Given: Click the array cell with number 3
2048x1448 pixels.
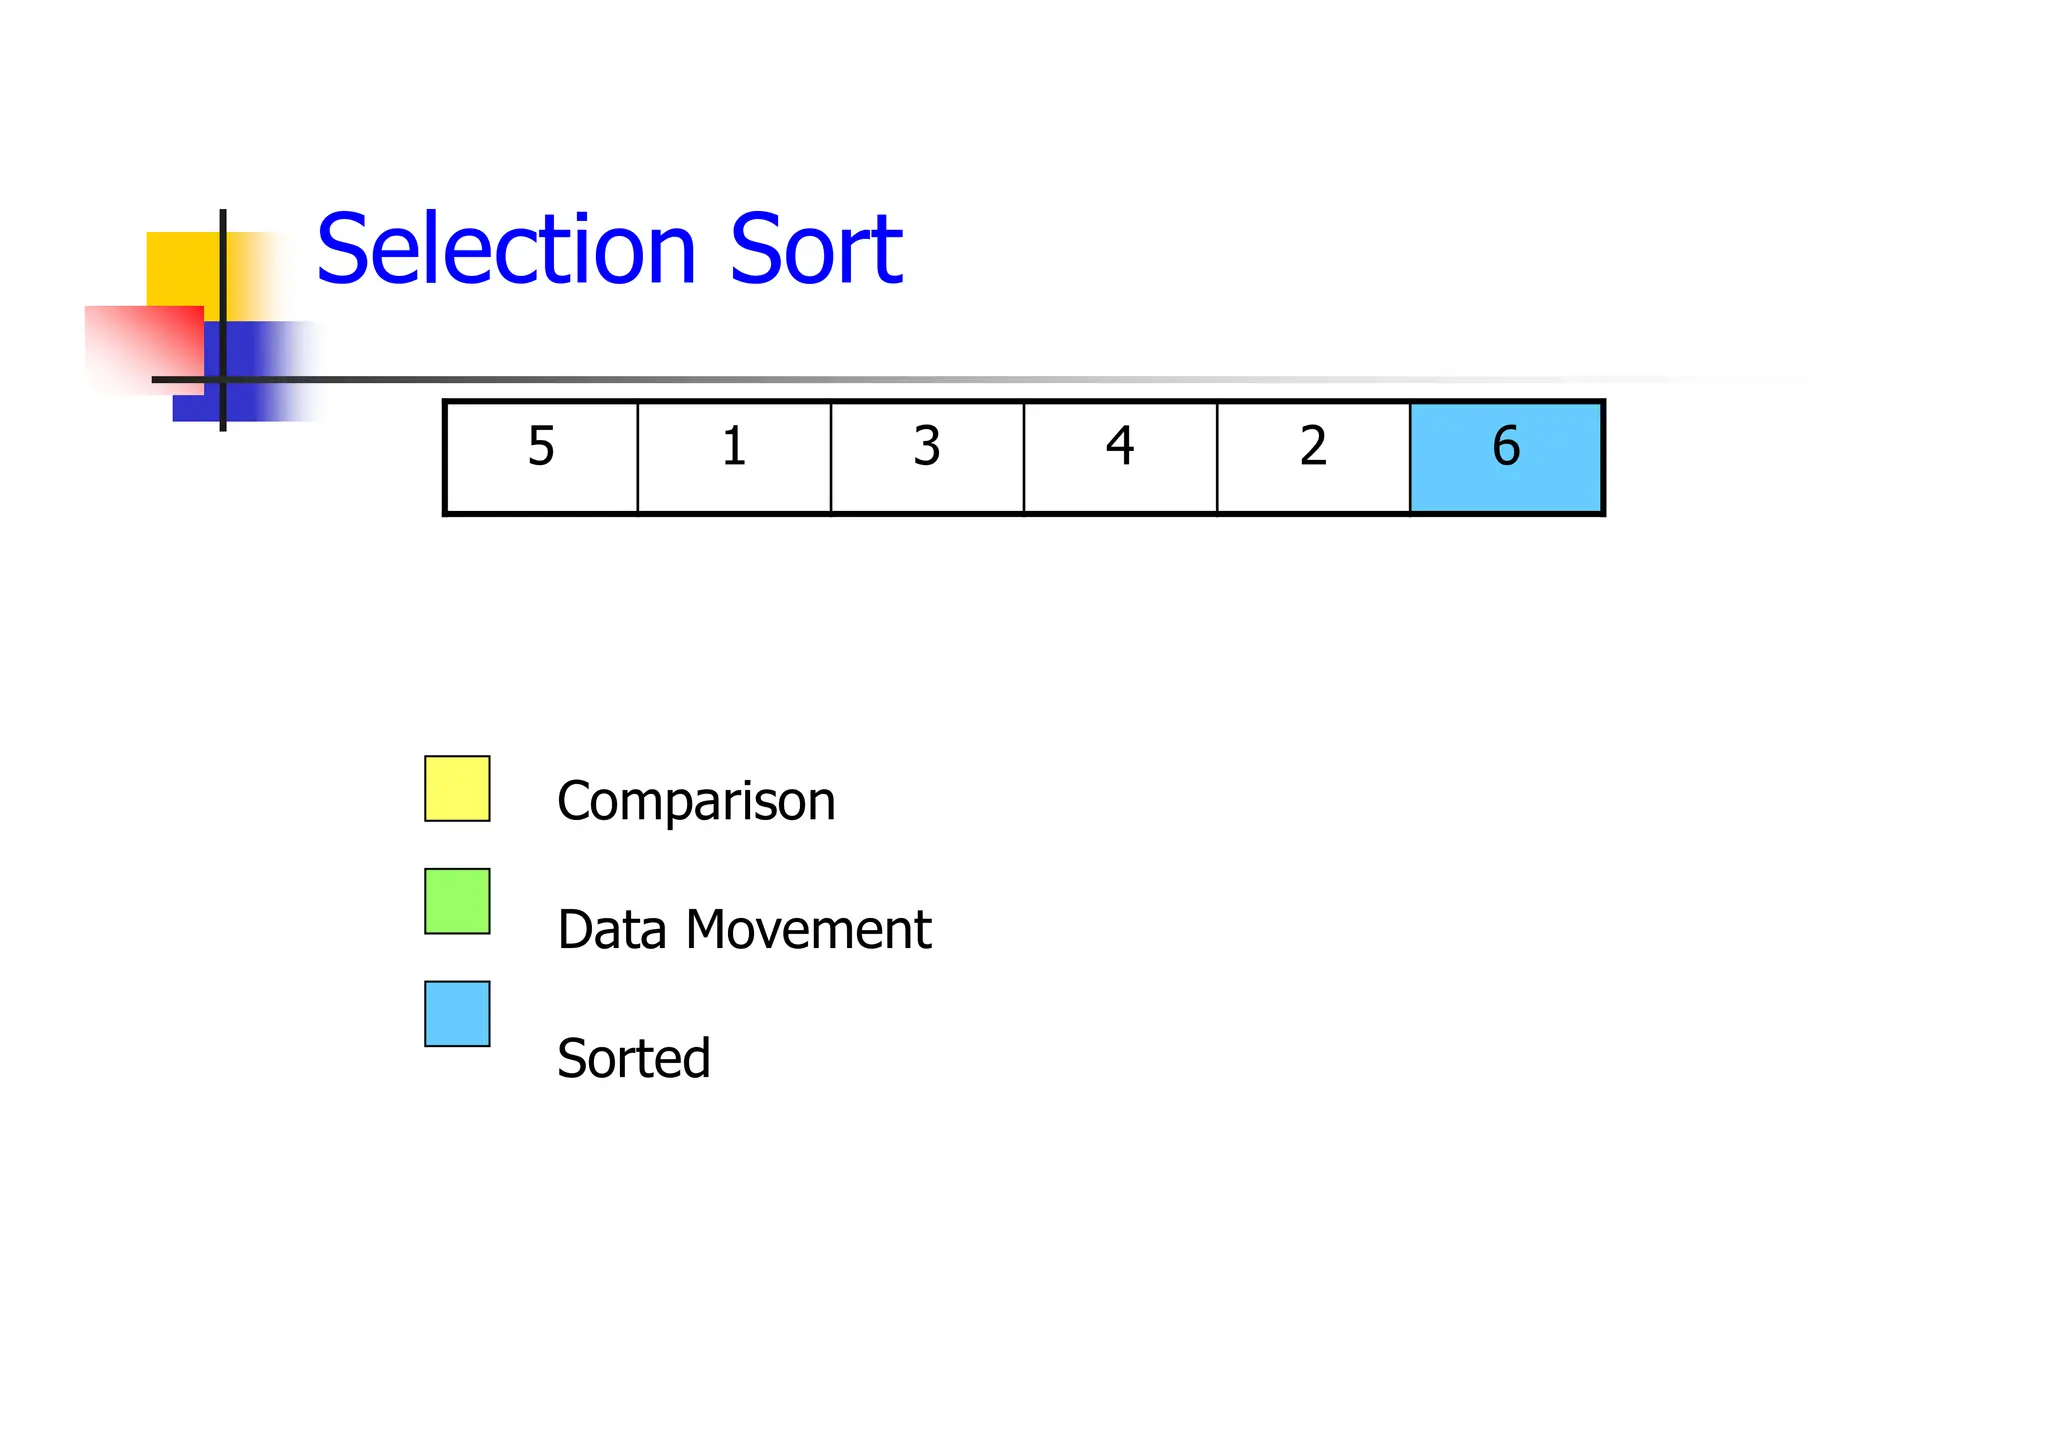Looking at the screenshot, I should (927, 457).
